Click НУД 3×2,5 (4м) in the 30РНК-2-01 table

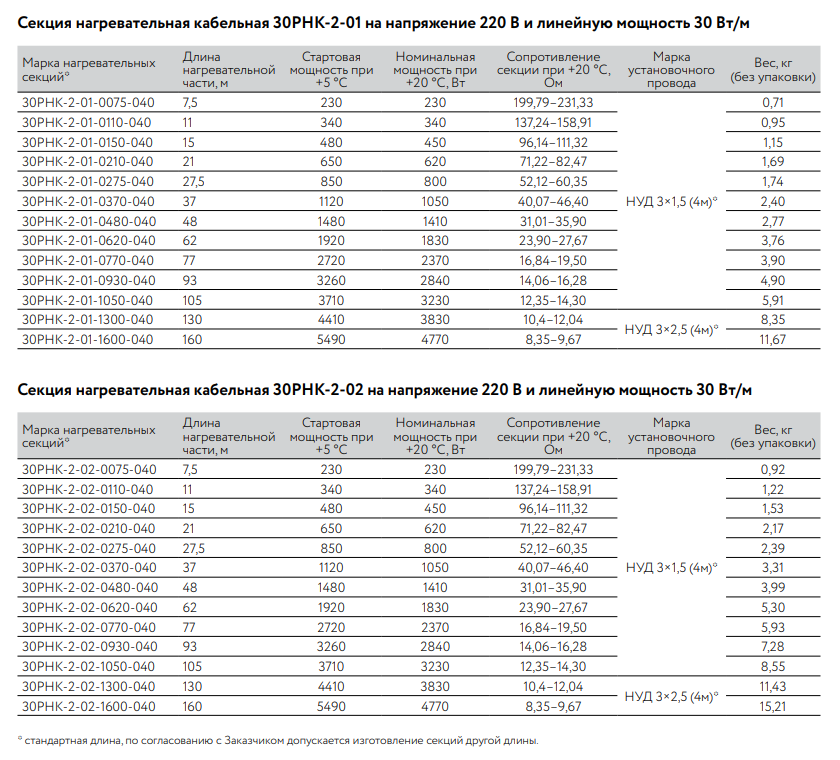tap(672, 330)
